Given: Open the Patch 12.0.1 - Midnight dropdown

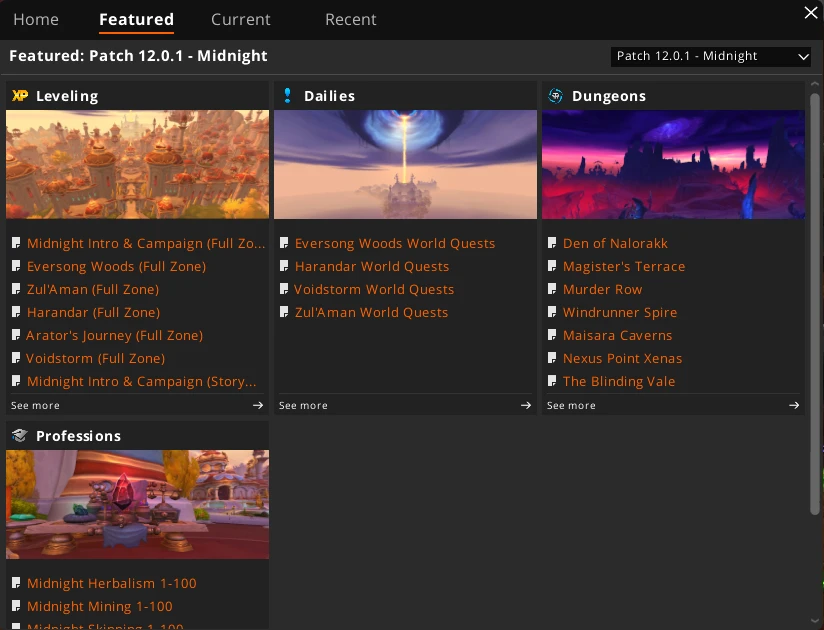Looking at the screenshot, I should pyautogui.click(x=711, y=57).
